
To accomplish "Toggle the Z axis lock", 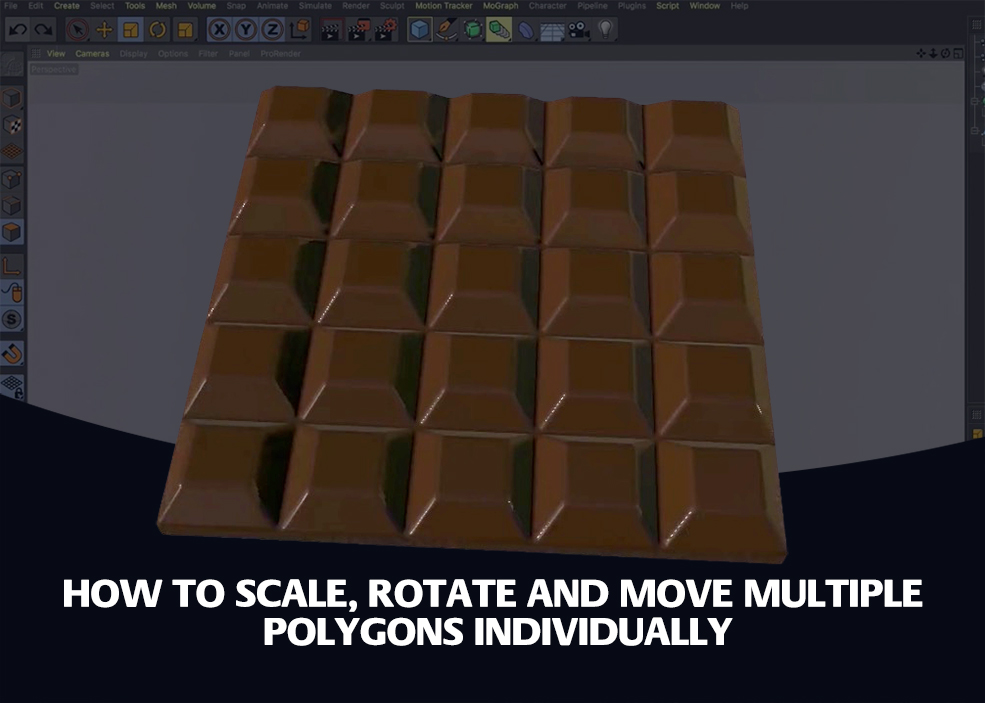I will pos(271,30).
